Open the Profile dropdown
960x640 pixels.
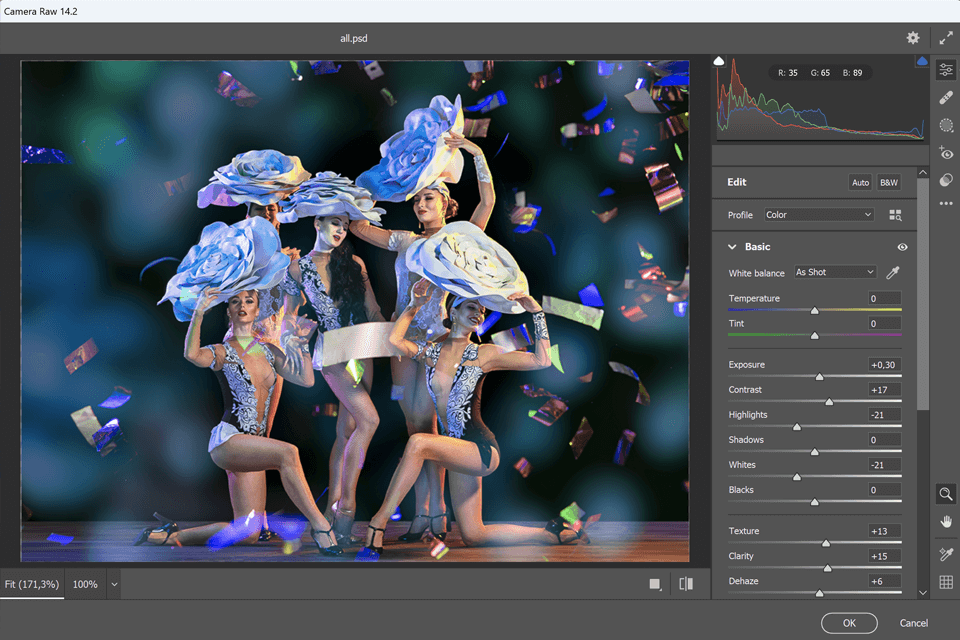[818, 215]
